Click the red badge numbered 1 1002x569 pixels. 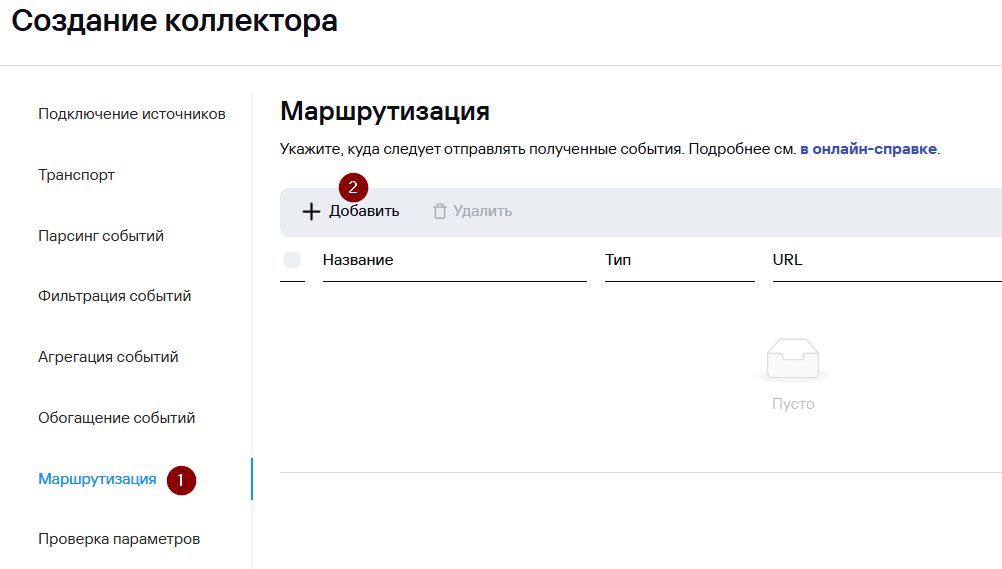[x=180, y=480]
